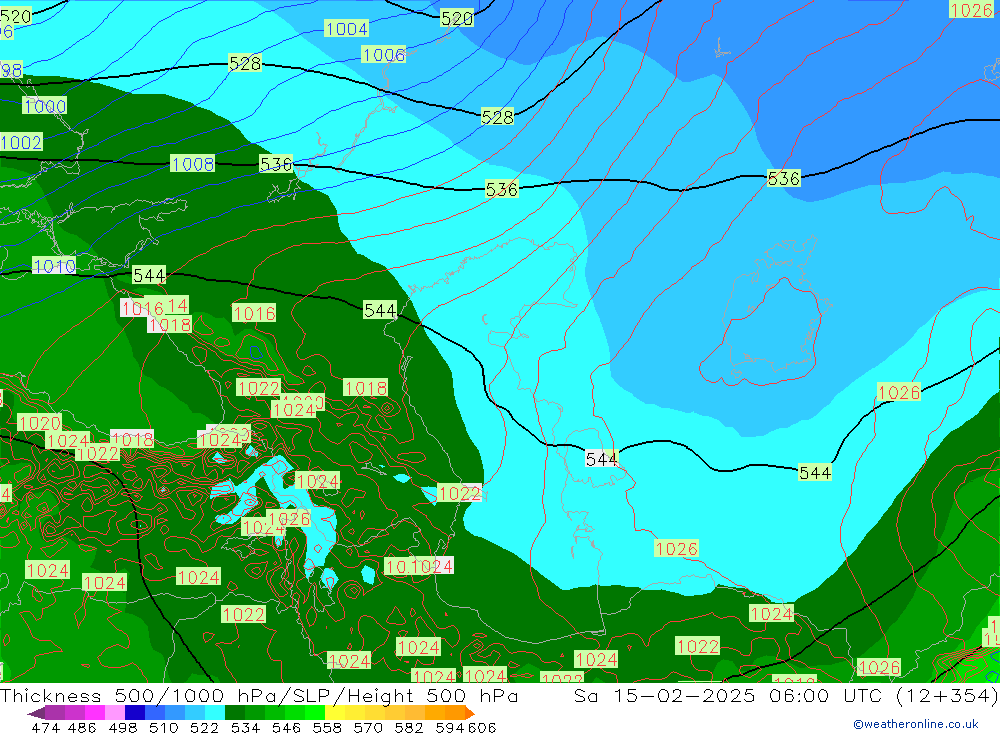This screenshot has height=733, width=1000.
Task: Click the 1008 isobar label
Action: (x=192, y=164)
